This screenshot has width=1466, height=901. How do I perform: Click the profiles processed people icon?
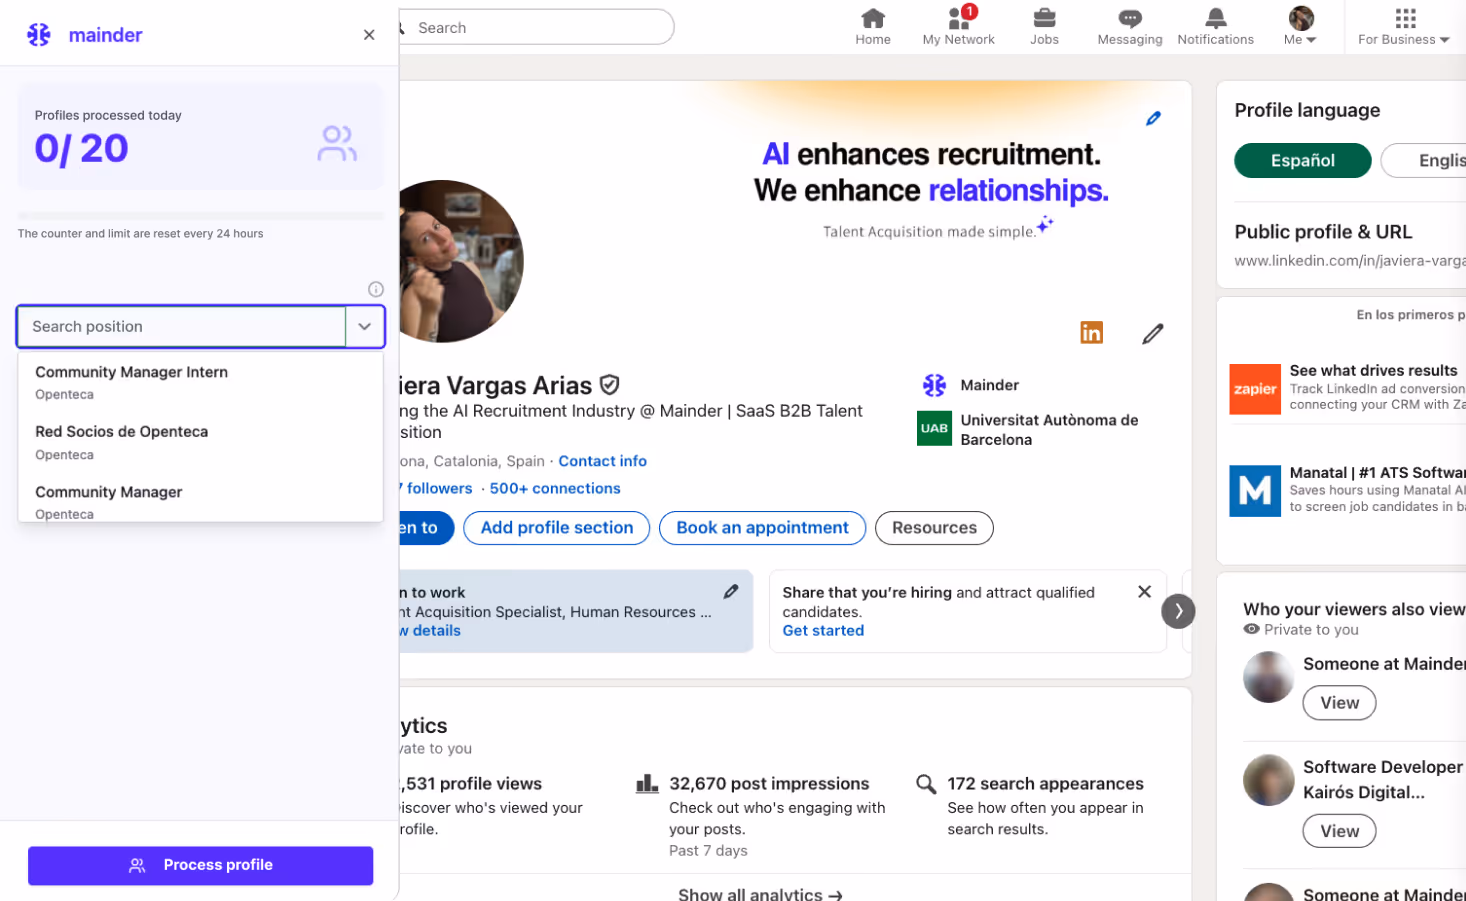[x=337, y=143]
